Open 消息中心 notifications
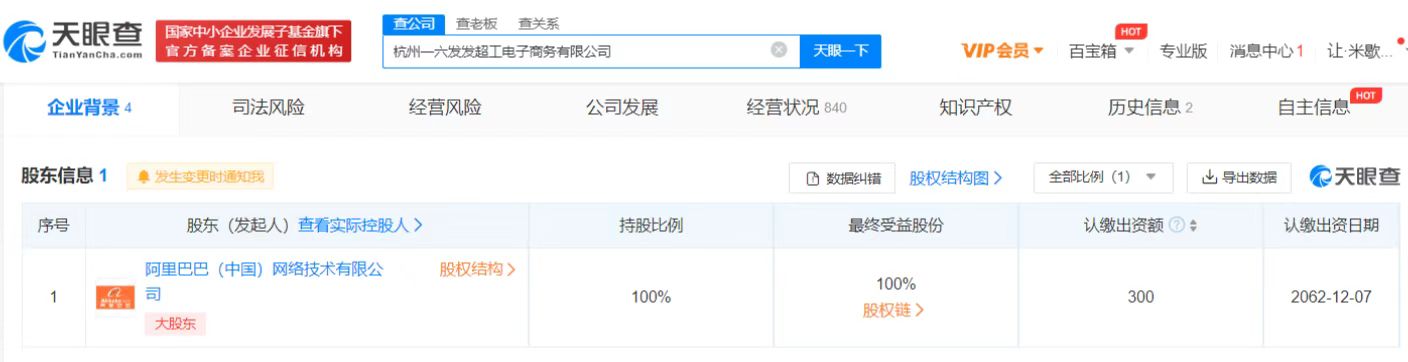The height and width of the screenshot is (362, 1408). pos(1266,51)
